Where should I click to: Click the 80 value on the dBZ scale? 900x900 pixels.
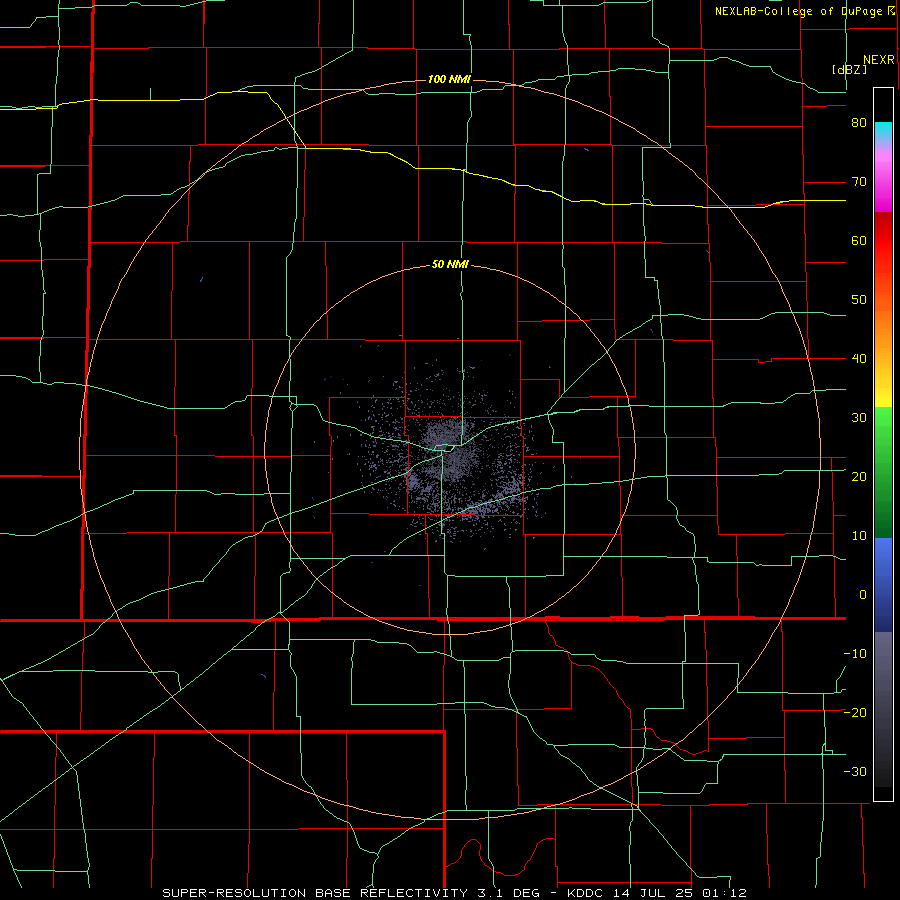click(x=859, y=123)
